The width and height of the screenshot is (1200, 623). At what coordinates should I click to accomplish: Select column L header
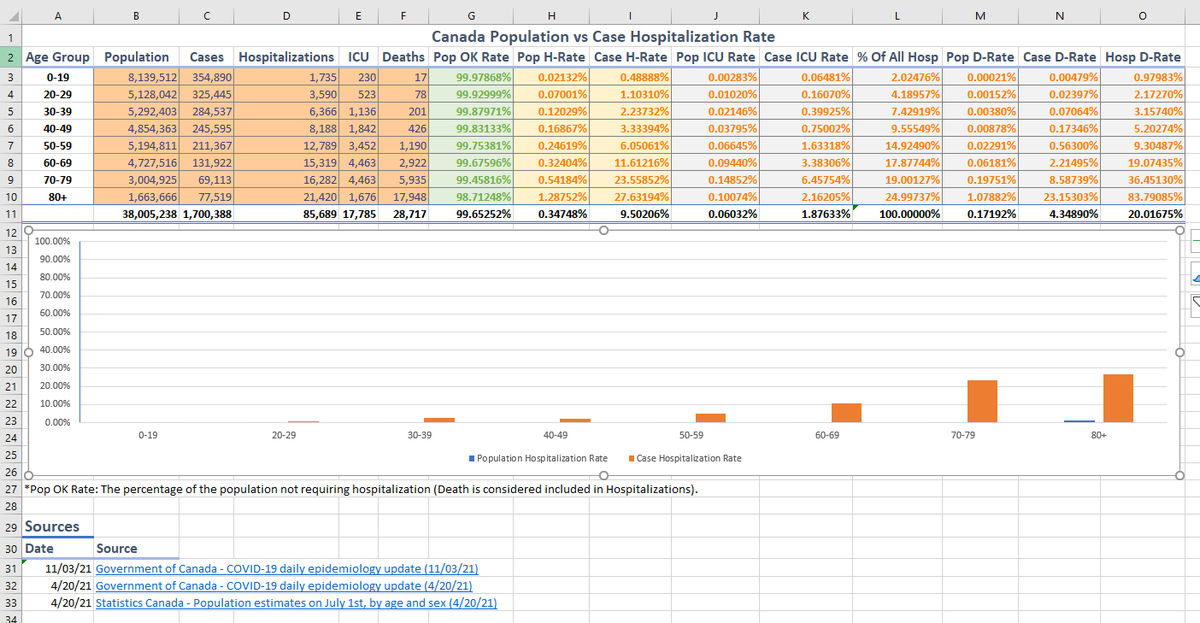point(896,14)
